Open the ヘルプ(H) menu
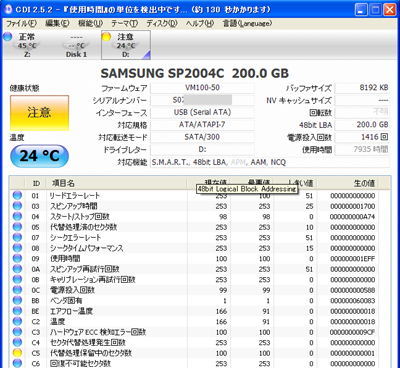The width and height of the screenshot is (400, 368). [200, 24]
